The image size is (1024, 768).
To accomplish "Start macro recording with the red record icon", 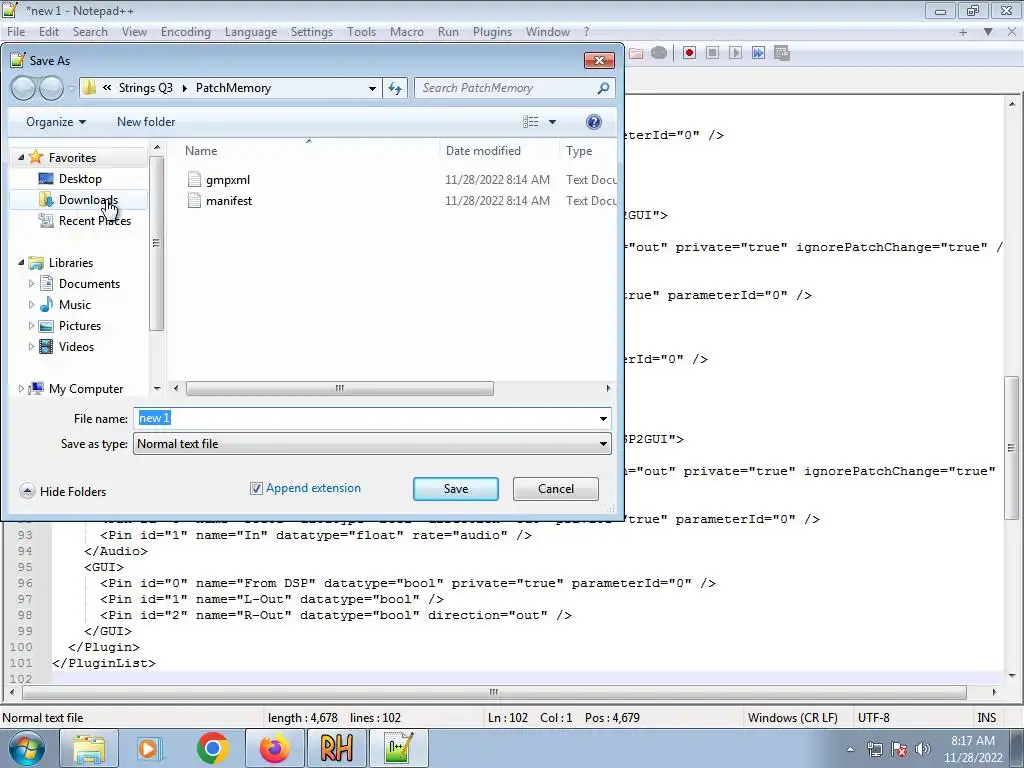I will point(689,53).
